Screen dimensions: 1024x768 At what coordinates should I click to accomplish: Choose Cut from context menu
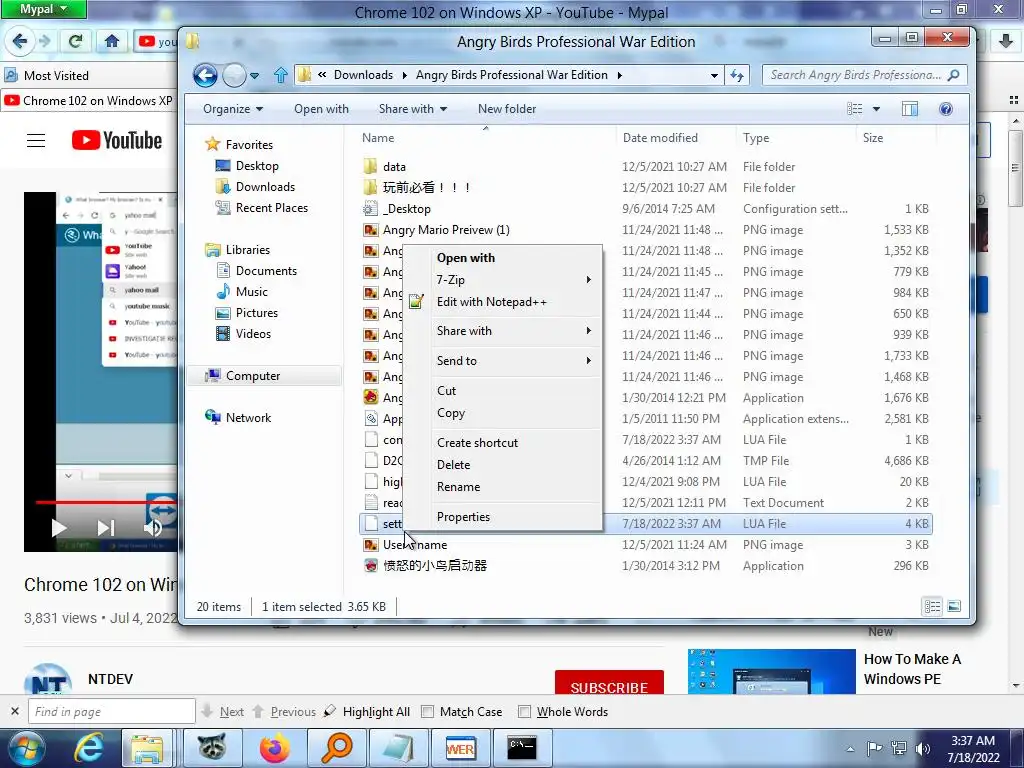[515, 391]
